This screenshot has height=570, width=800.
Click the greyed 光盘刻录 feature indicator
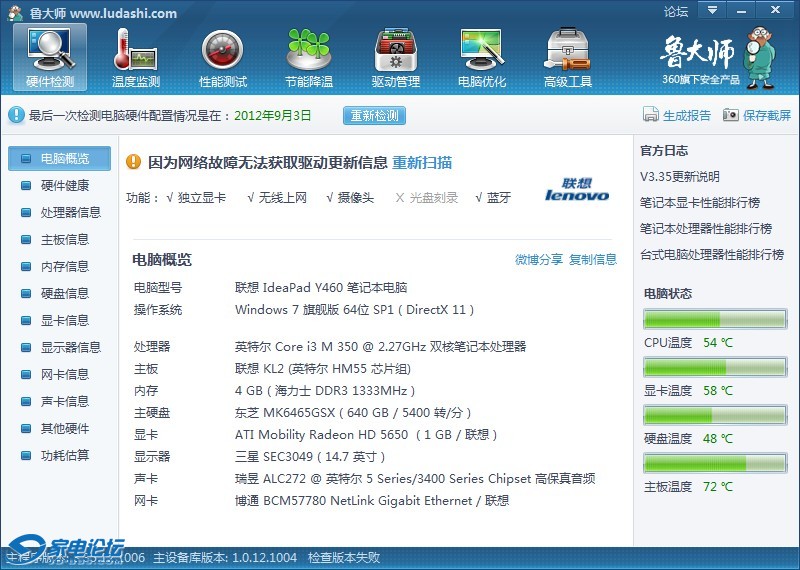[427, 198]
